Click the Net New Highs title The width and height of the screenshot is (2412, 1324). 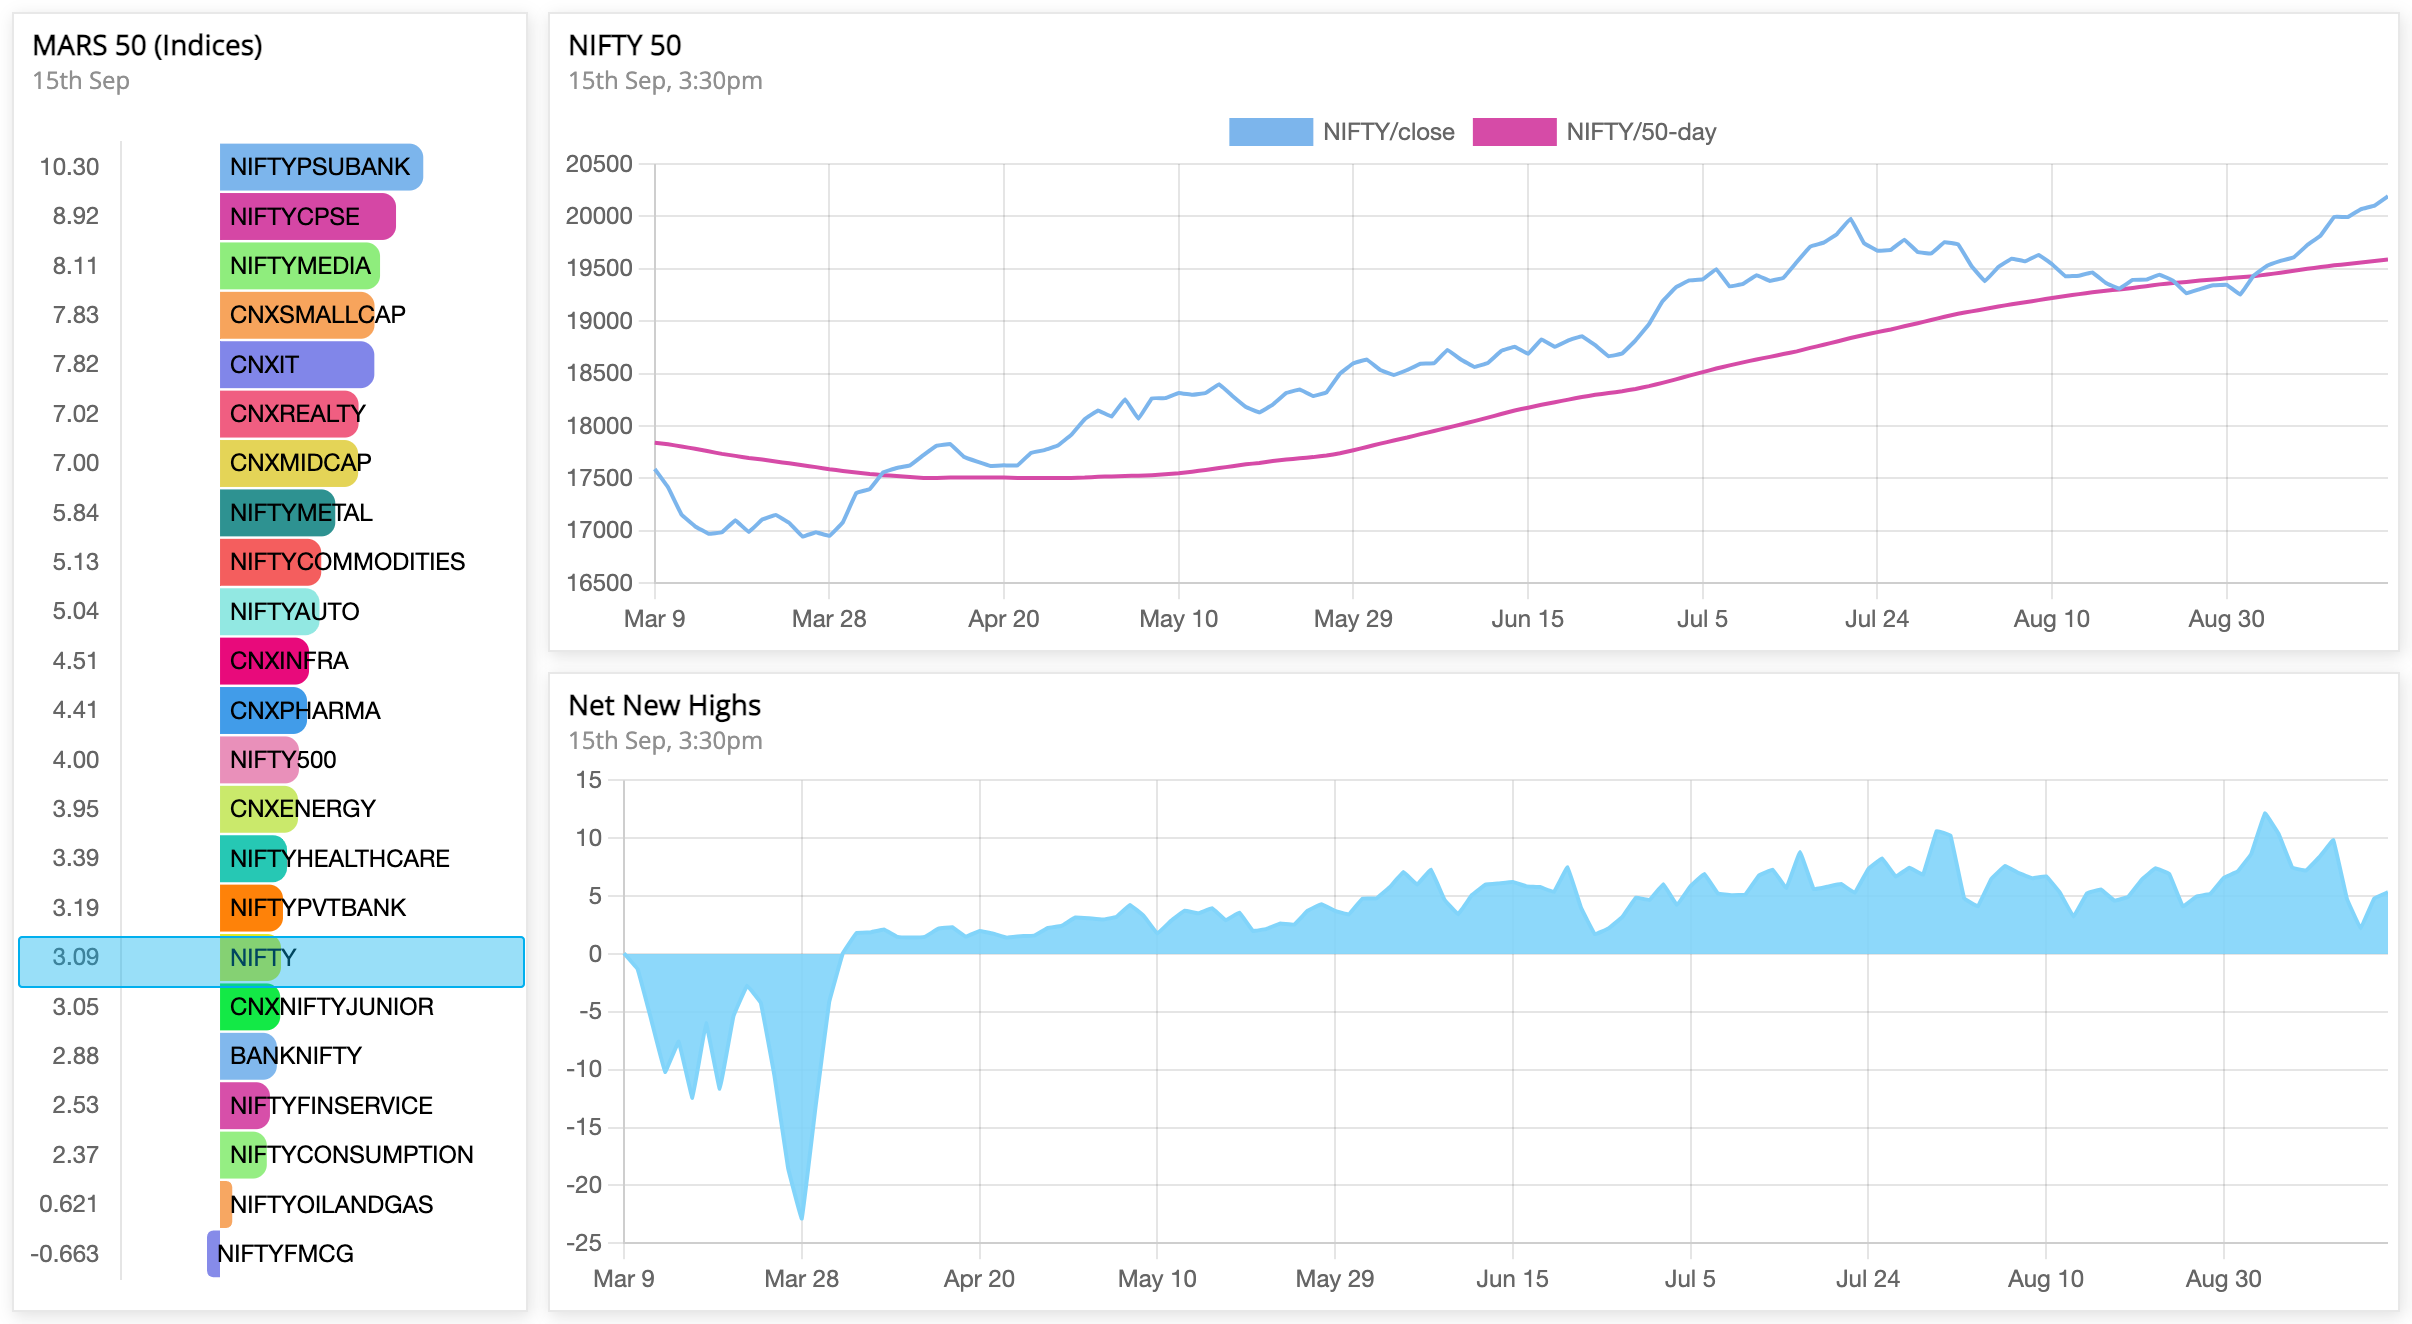click(665, 706)
